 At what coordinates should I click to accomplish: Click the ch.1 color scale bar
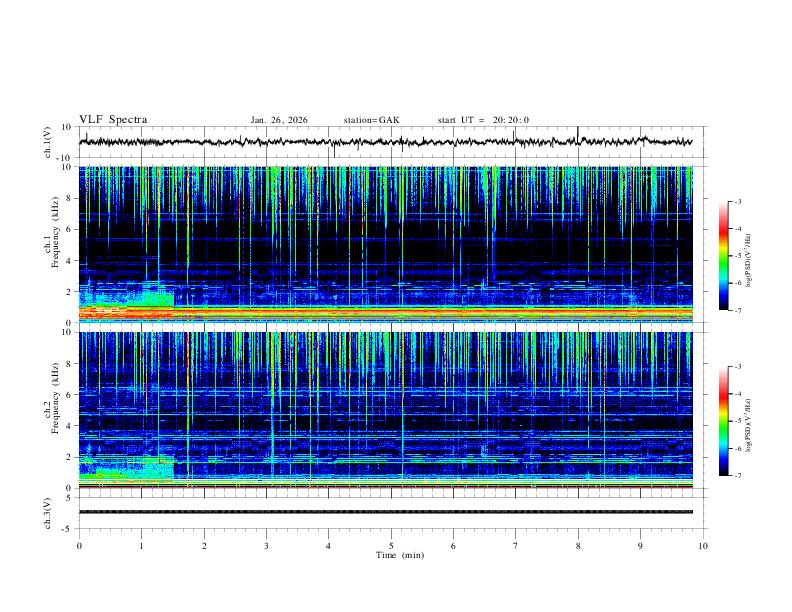point(723,256)
